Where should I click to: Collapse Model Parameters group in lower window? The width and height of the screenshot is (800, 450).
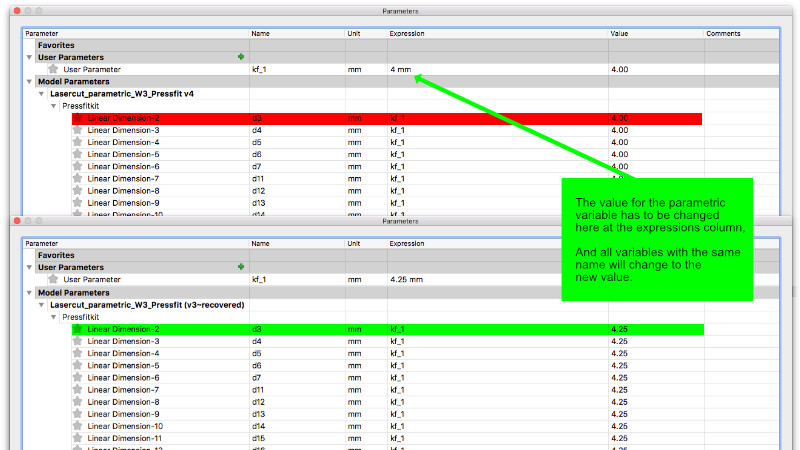(29, 293)
